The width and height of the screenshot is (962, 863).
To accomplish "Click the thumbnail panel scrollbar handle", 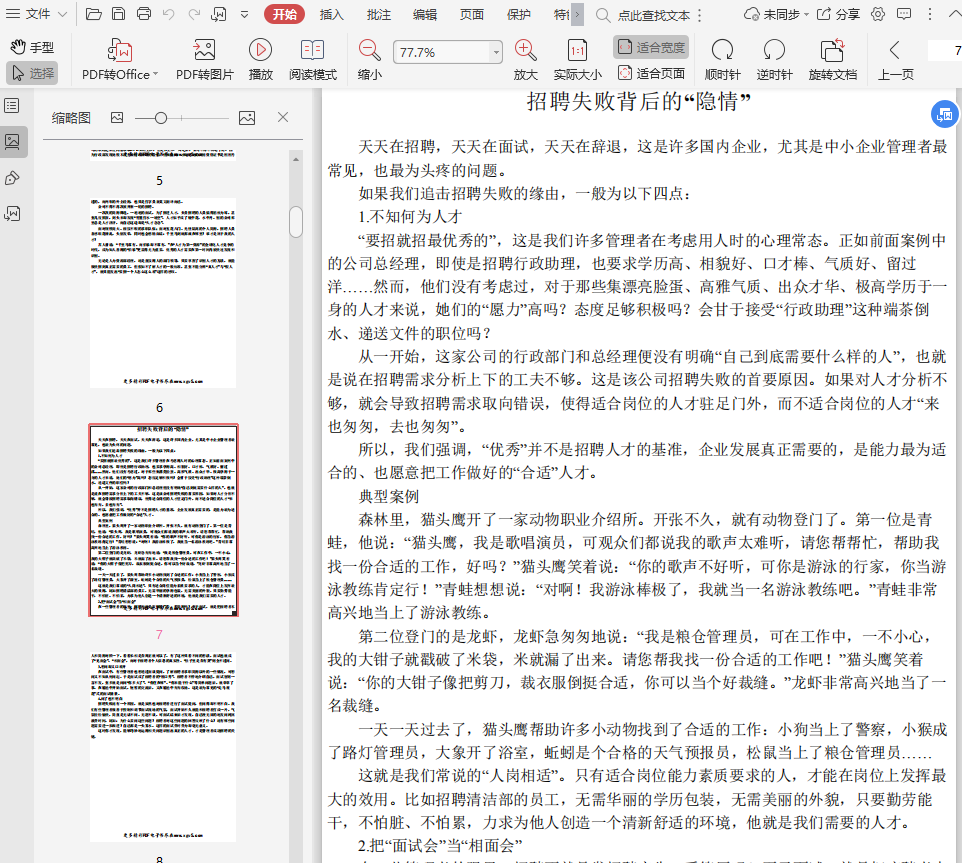I will point(296,222).
